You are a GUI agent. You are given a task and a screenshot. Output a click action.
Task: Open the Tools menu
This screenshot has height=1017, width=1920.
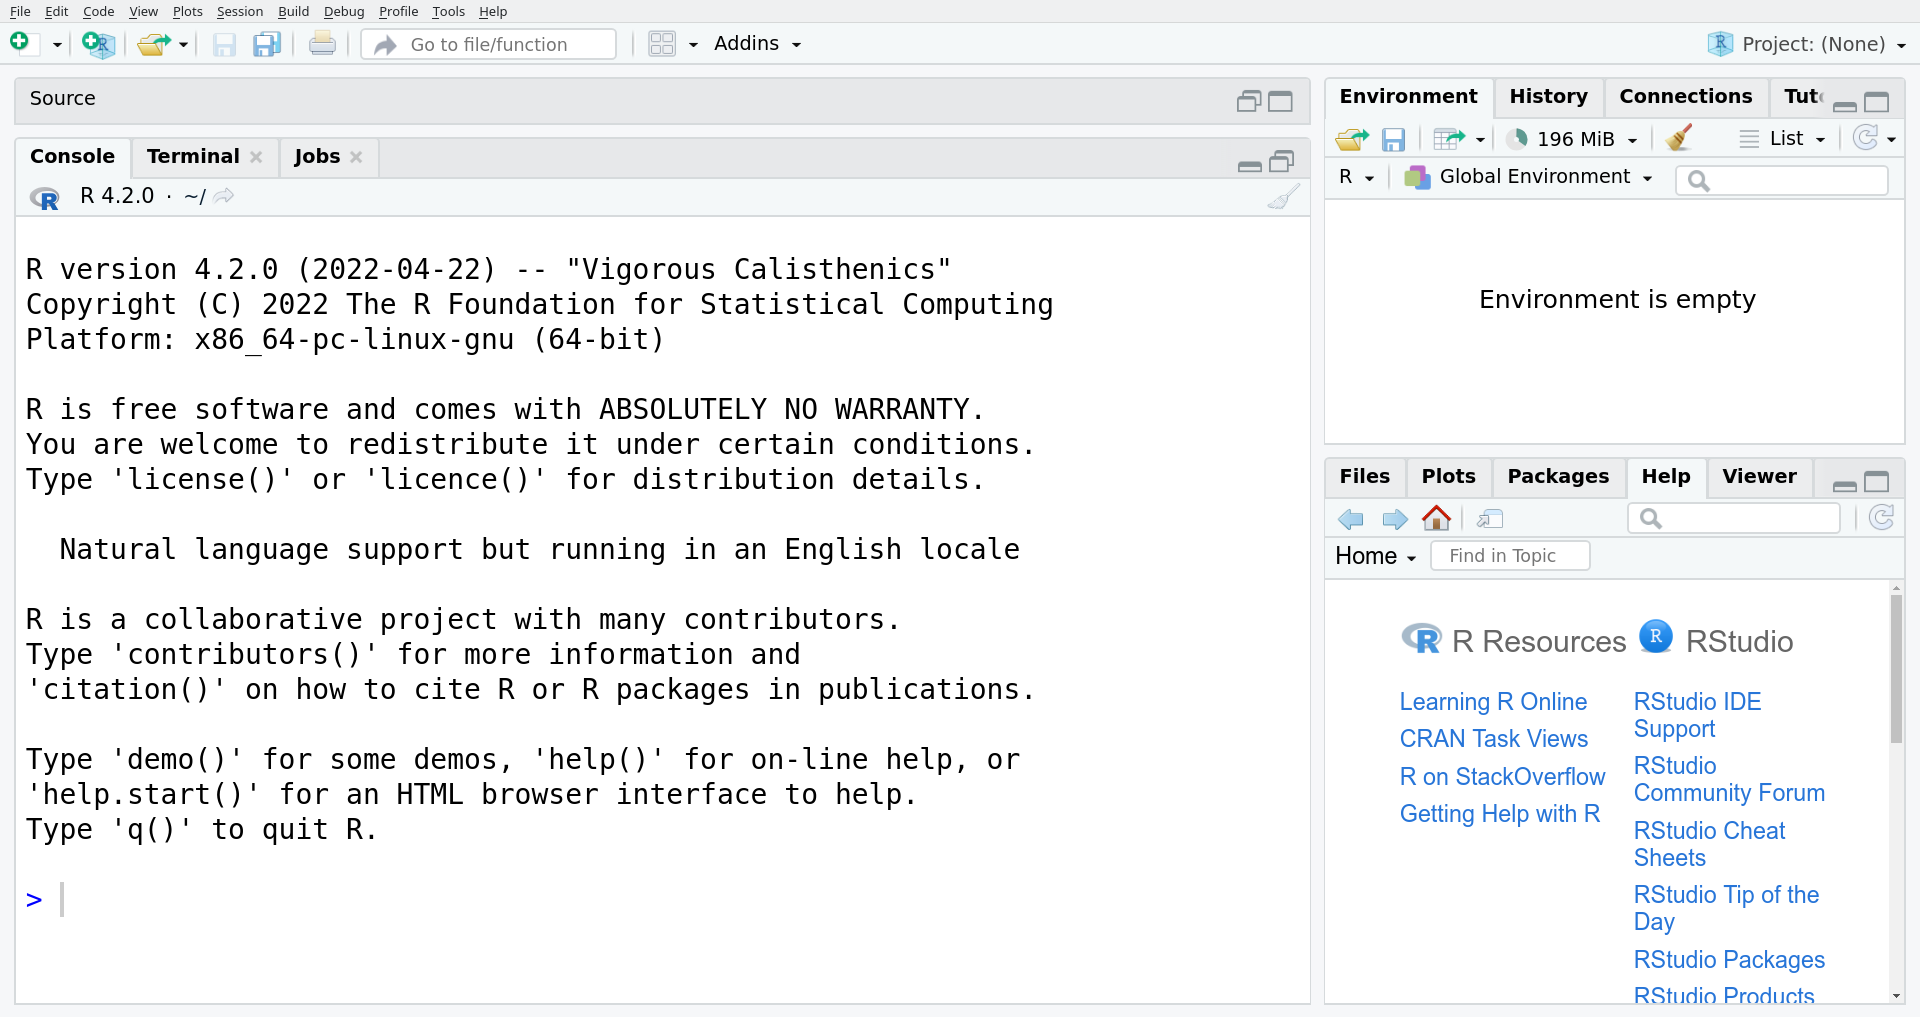[x=449, y=11]
